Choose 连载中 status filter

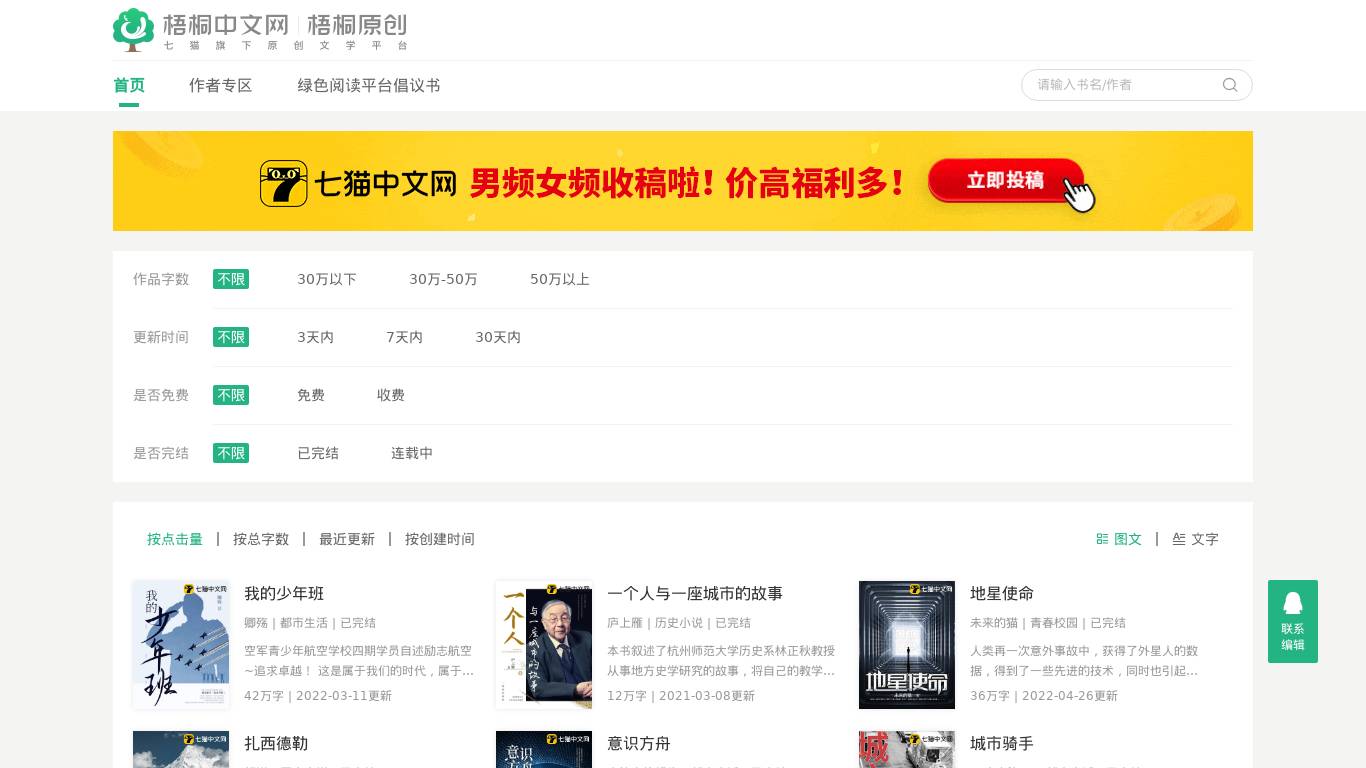click(412, 454)
